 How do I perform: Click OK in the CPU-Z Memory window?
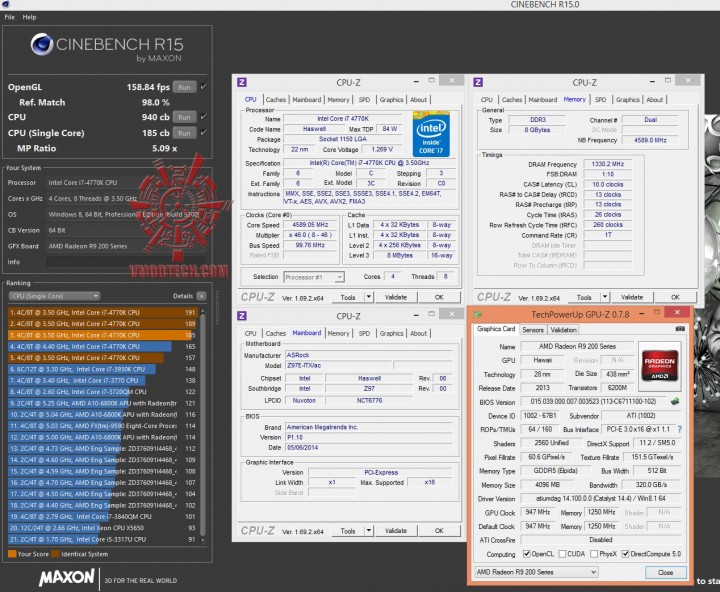tap(675, 297)
